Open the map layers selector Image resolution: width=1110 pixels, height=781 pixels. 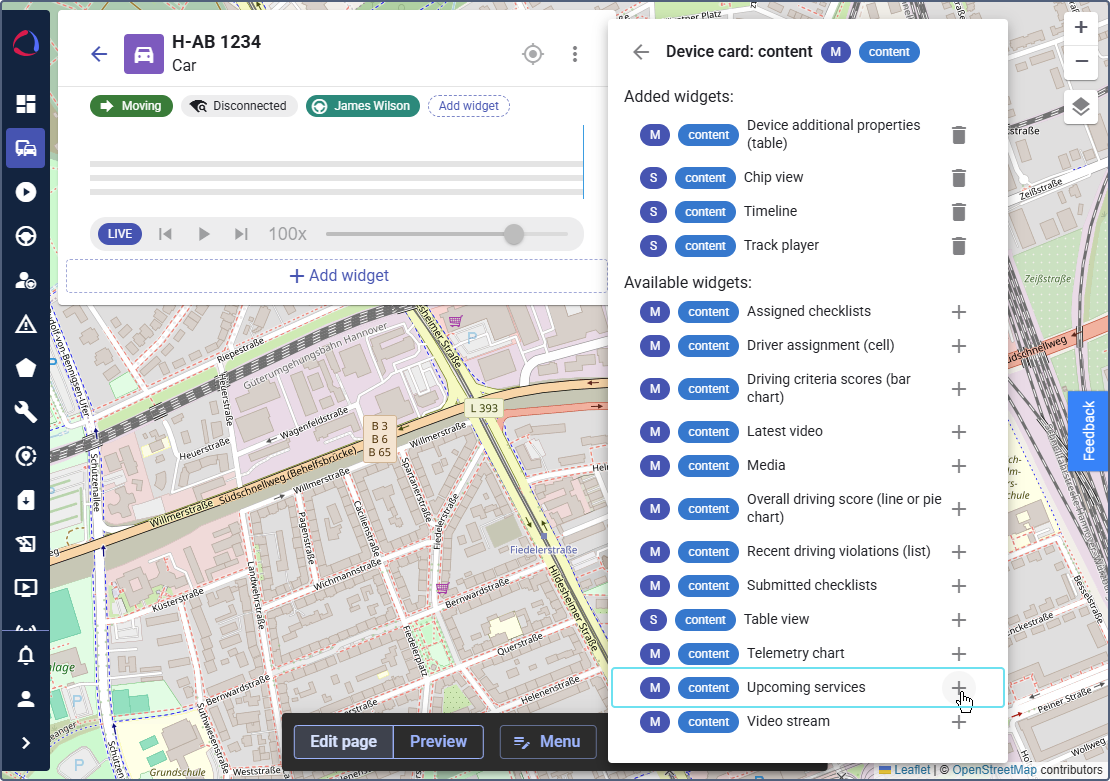pyautogui.click(x=1081, y=107)
